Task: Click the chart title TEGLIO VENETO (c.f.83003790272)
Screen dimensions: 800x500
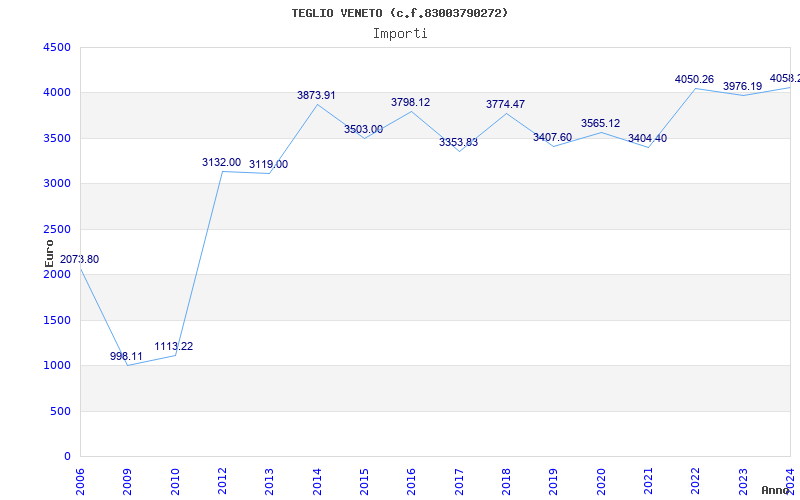Action: pos(400,13)
